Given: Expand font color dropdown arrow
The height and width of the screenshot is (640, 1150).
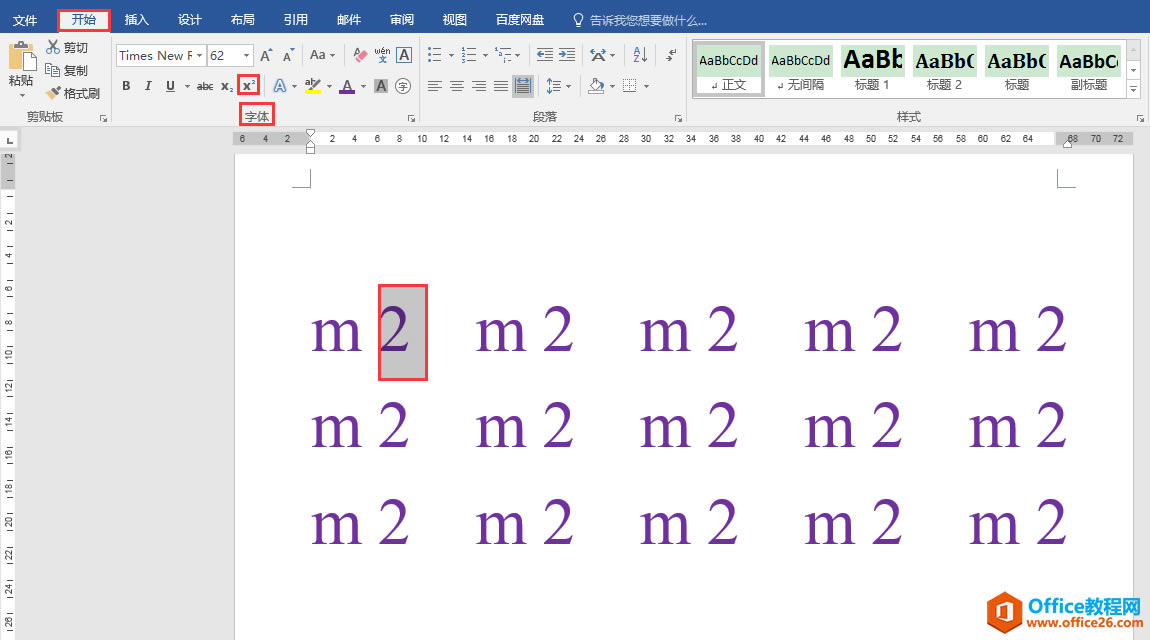Looking at the screenshot, I should 363,87.
